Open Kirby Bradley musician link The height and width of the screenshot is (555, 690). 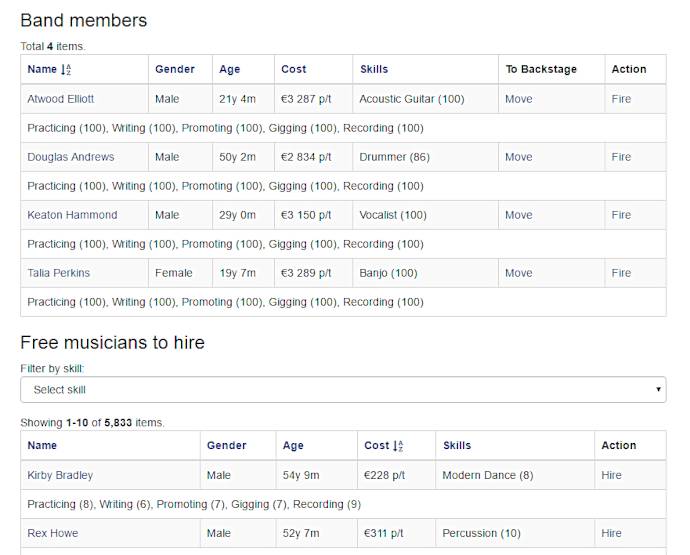pos(60,475)
